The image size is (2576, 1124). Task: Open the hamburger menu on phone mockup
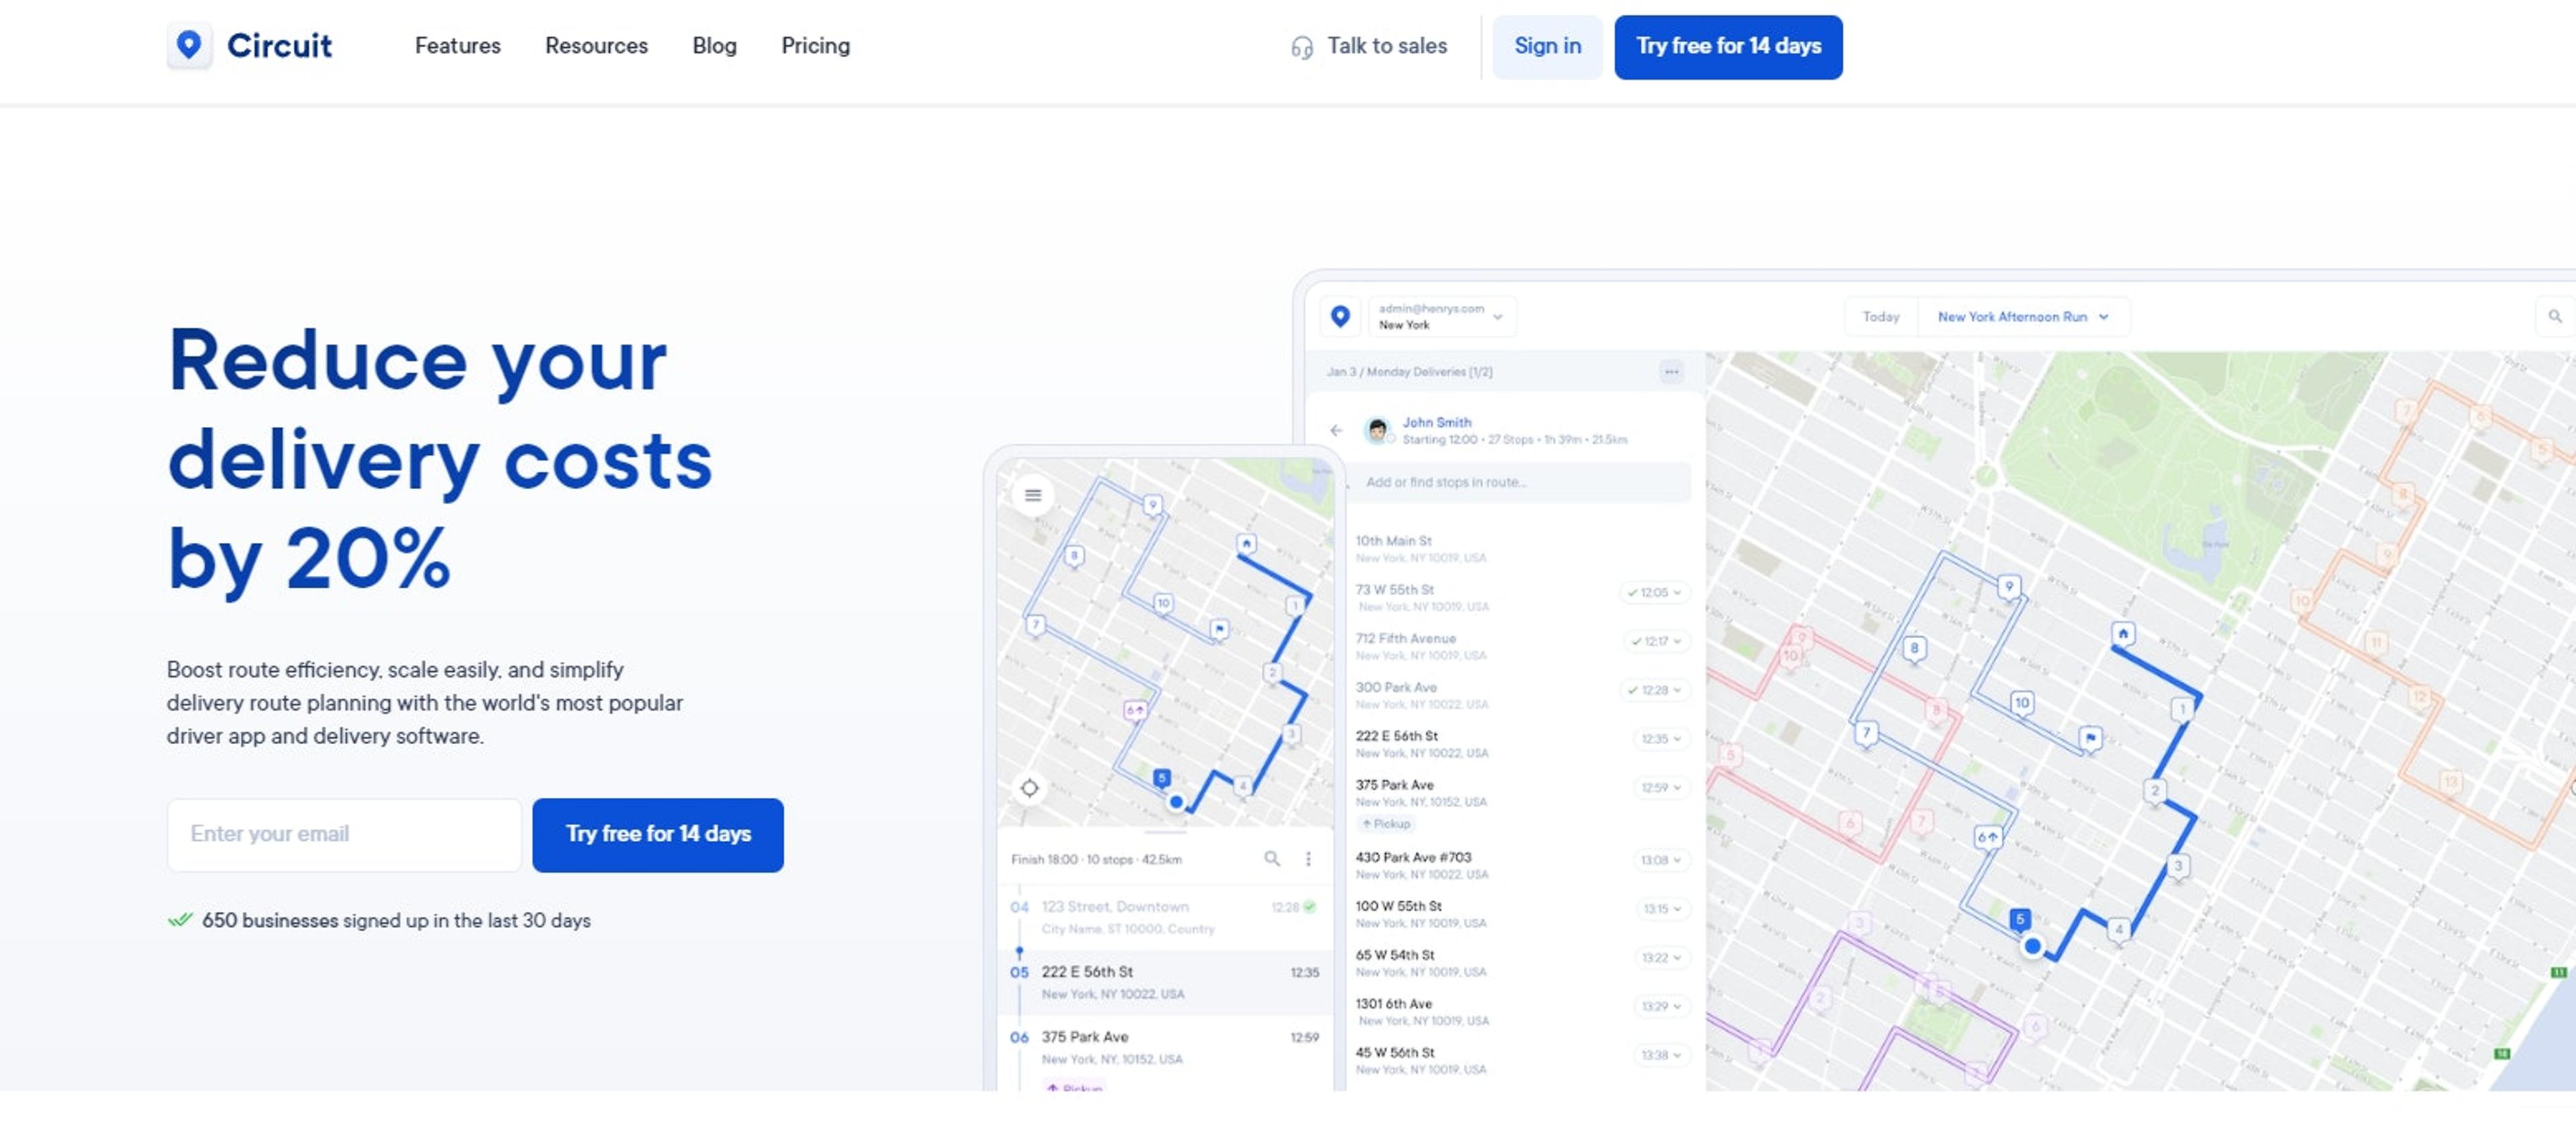pyautogui.click(x=1033, y=495)
